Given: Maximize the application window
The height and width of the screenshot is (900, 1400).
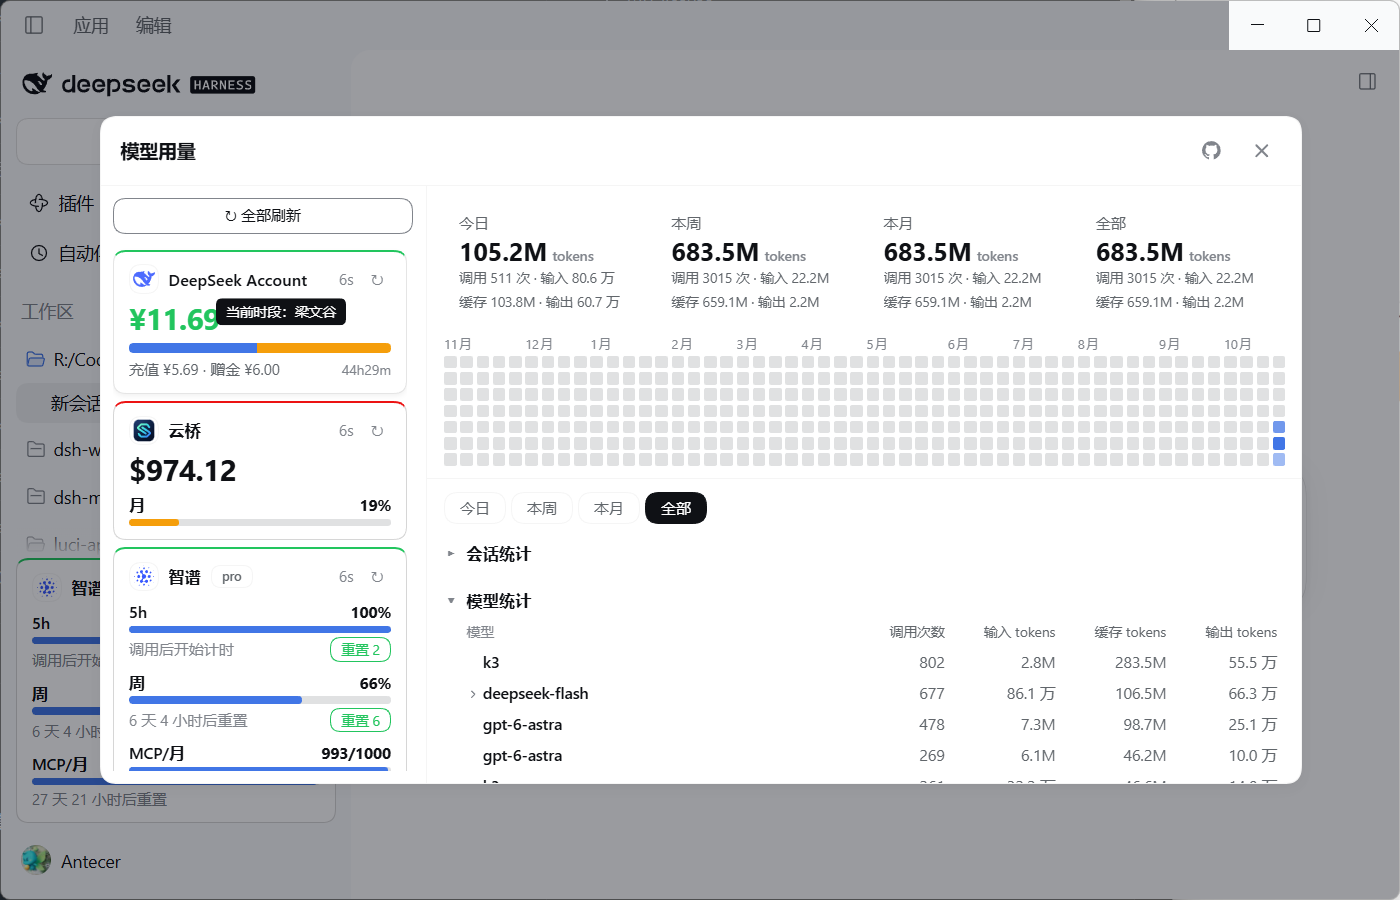Looking at the screenshot, I should click(1314, 25).
